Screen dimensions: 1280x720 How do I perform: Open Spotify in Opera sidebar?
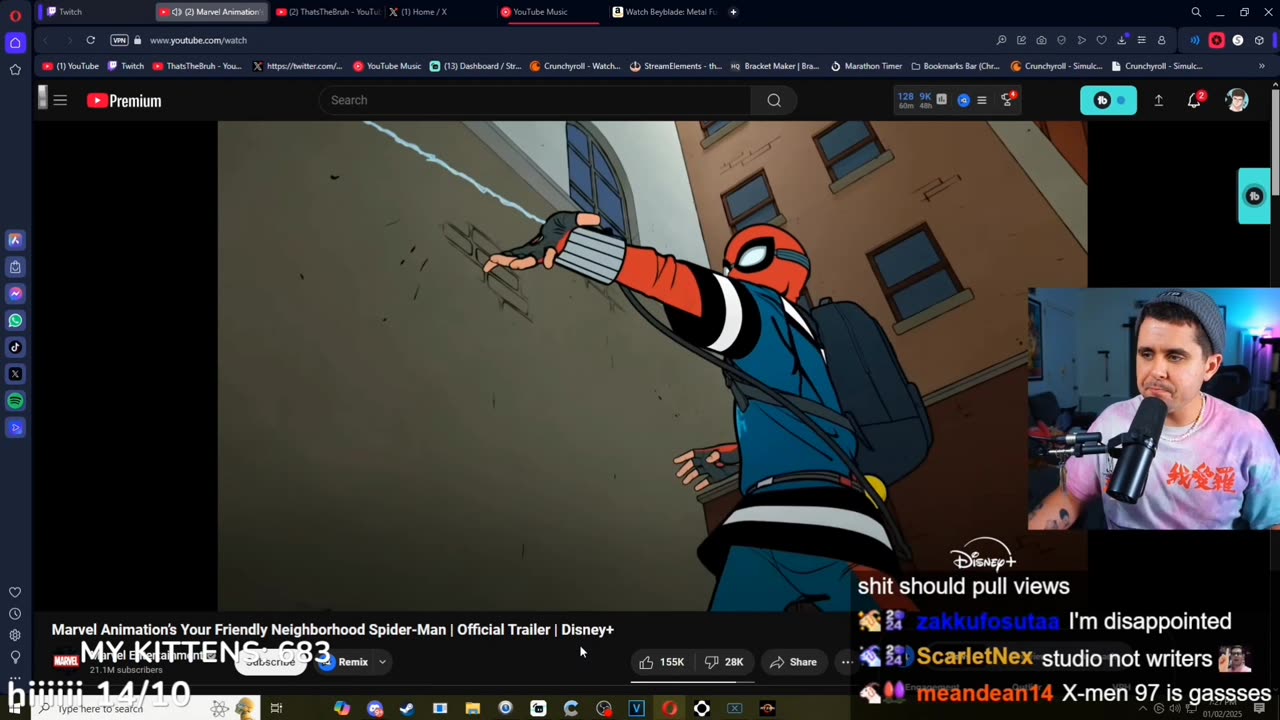pyautogui.click(x=15, y=401)
